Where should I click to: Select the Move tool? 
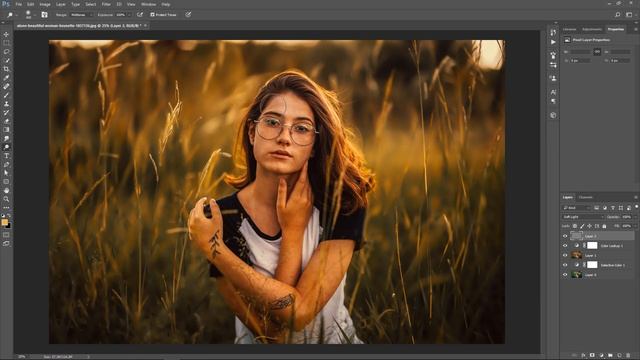6,34
